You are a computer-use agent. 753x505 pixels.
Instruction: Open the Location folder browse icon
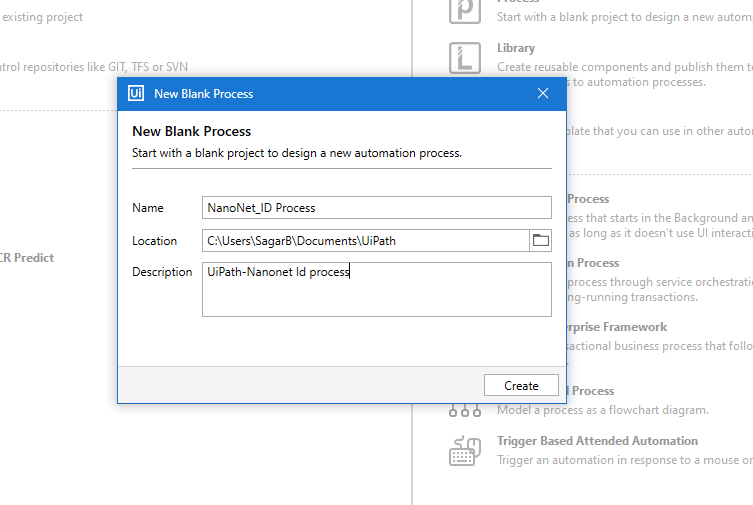coord(541,240)
